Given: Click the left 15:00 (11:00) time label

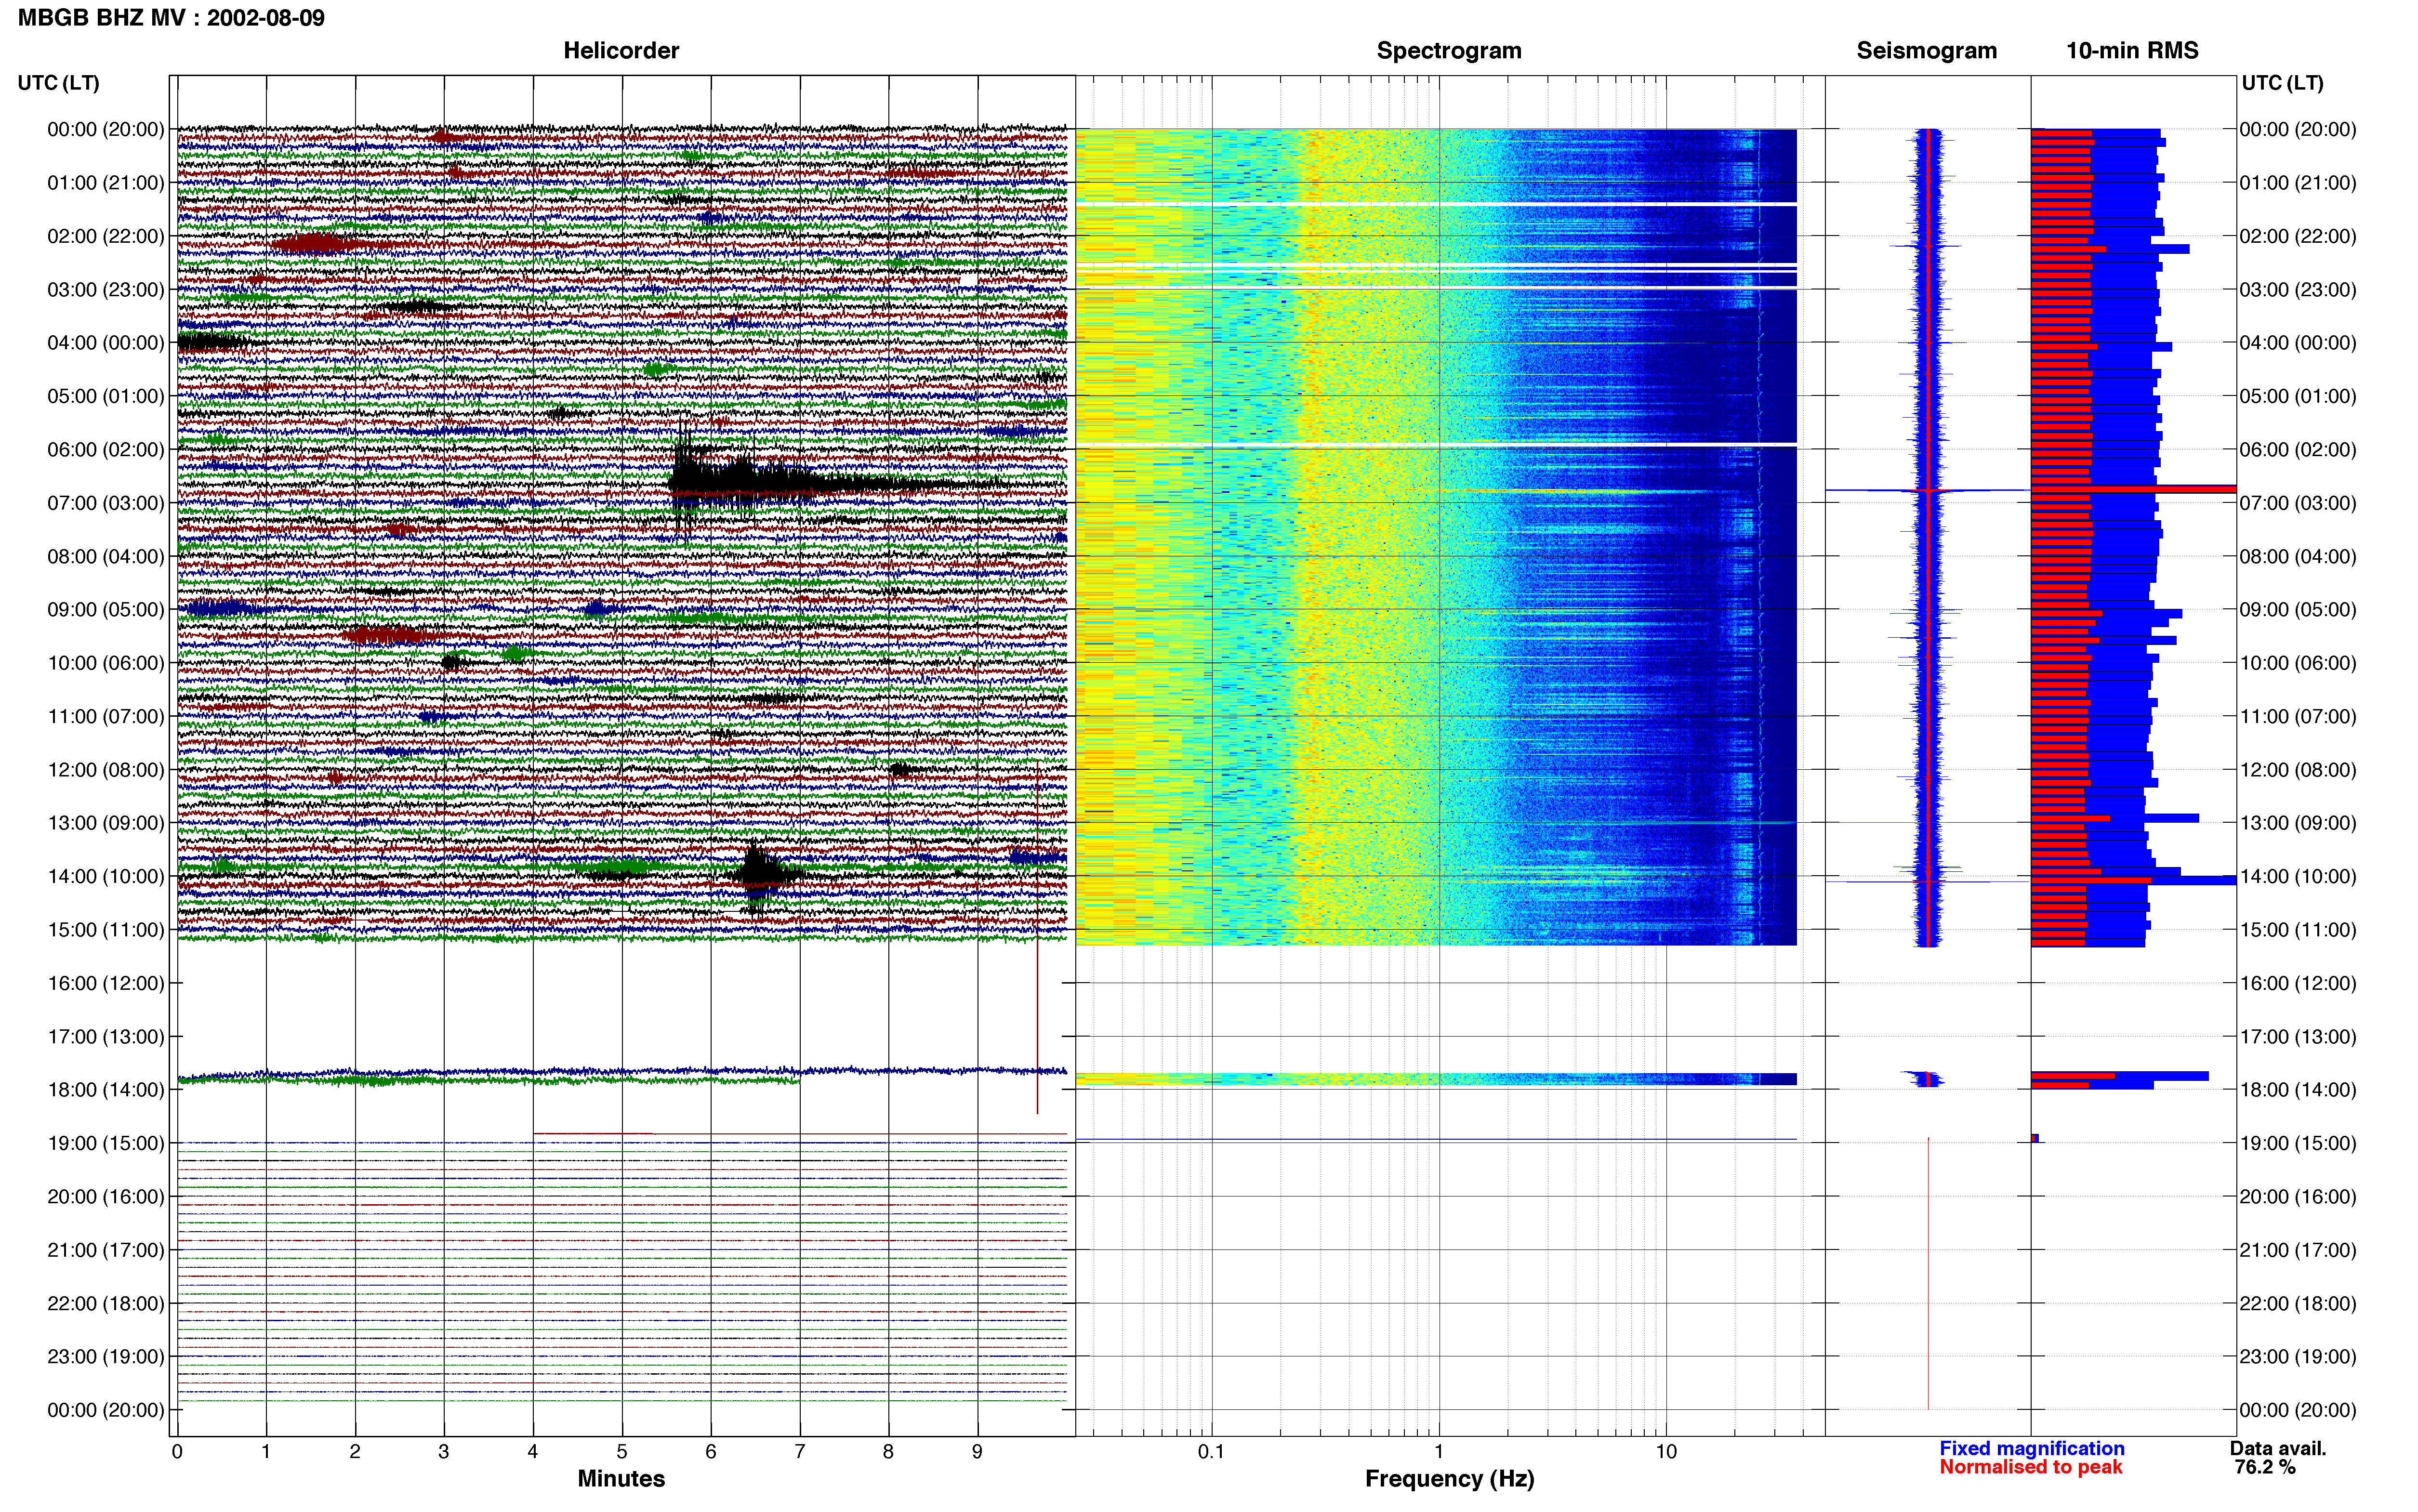Looking at the screenshot, I should 106,929.
